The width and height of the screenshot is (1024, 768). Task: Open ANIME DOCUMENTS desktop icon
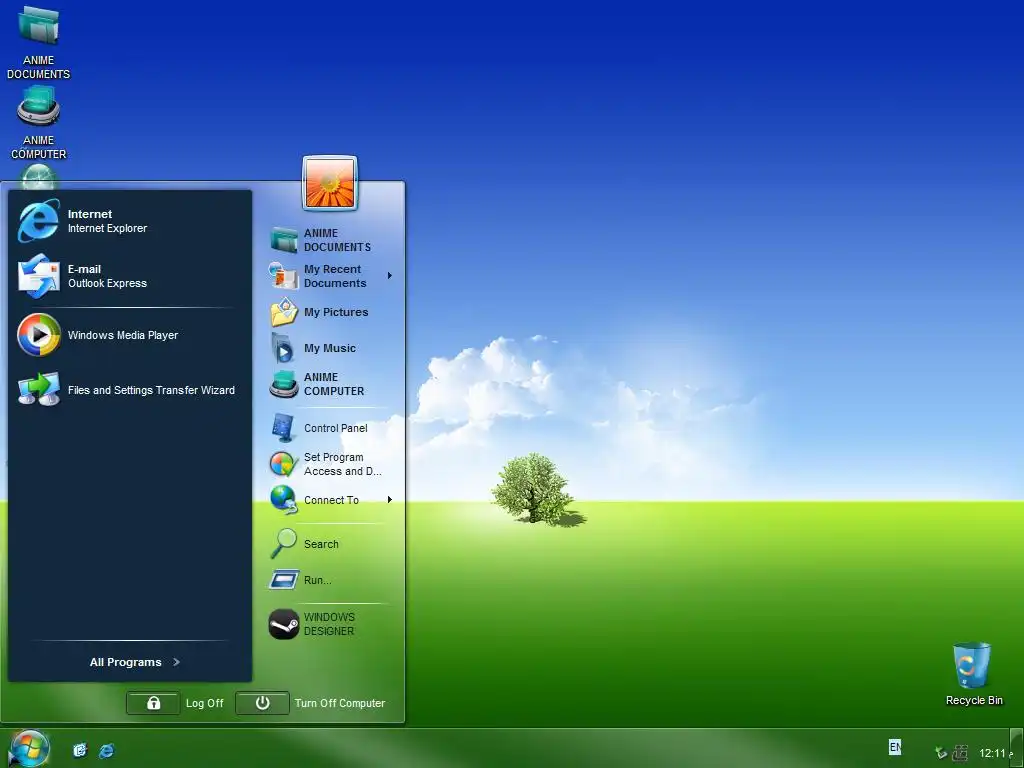[39, 26]
